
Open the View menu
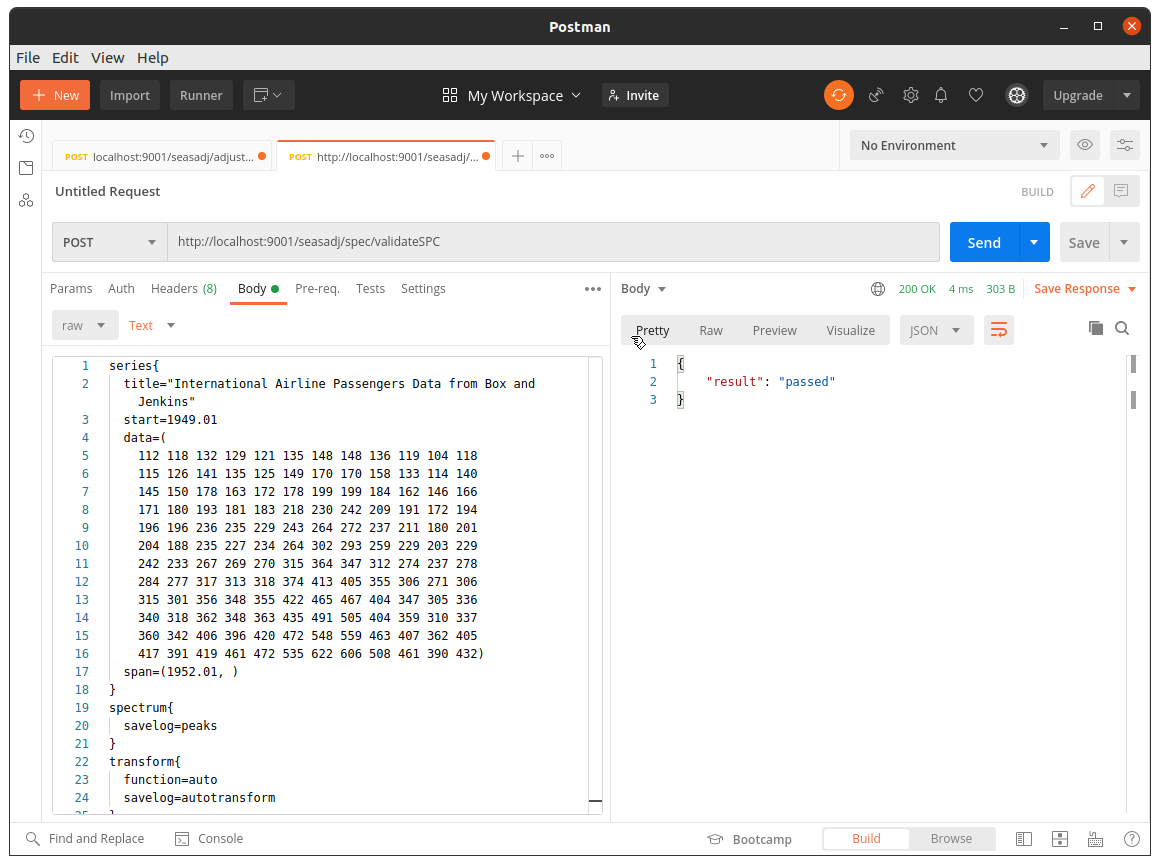click(x=107, y=58)
